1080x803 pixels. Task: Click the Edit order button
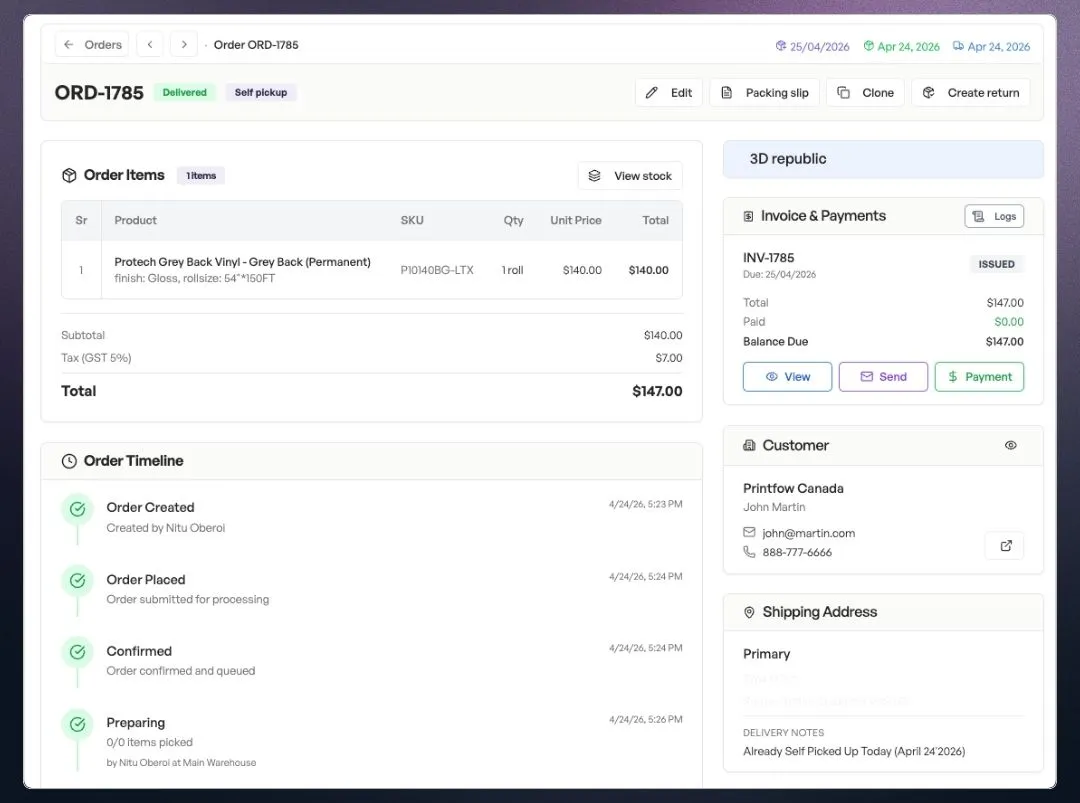[668, 92]
